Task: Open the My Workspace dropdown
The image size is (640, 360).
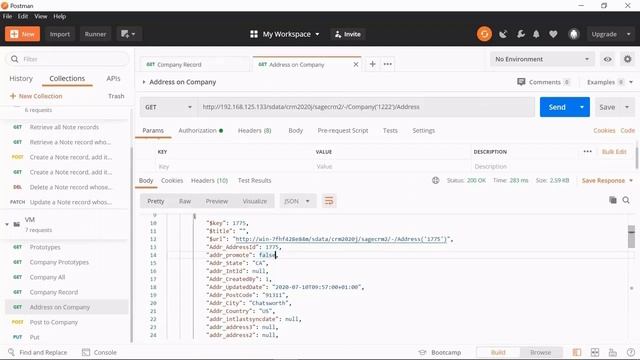Action: tap(284, 34)
